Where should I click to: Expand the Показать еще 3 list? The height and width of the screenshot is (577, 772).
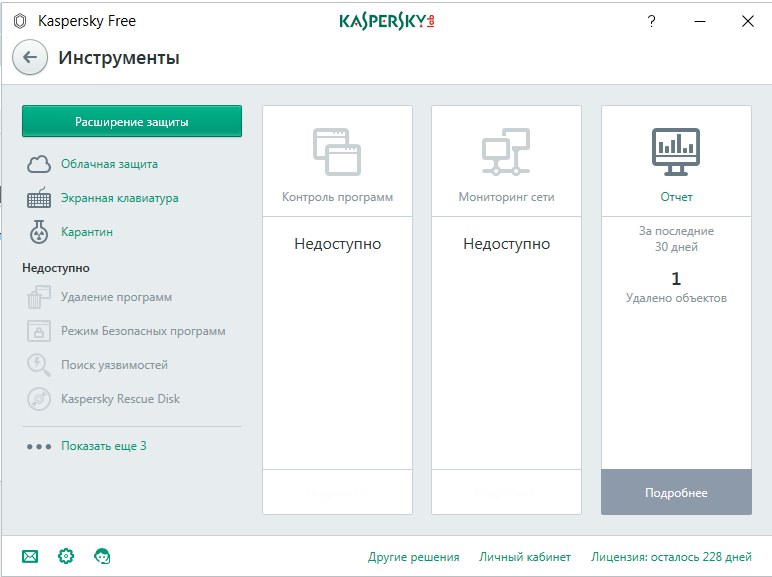coord(103,446)
